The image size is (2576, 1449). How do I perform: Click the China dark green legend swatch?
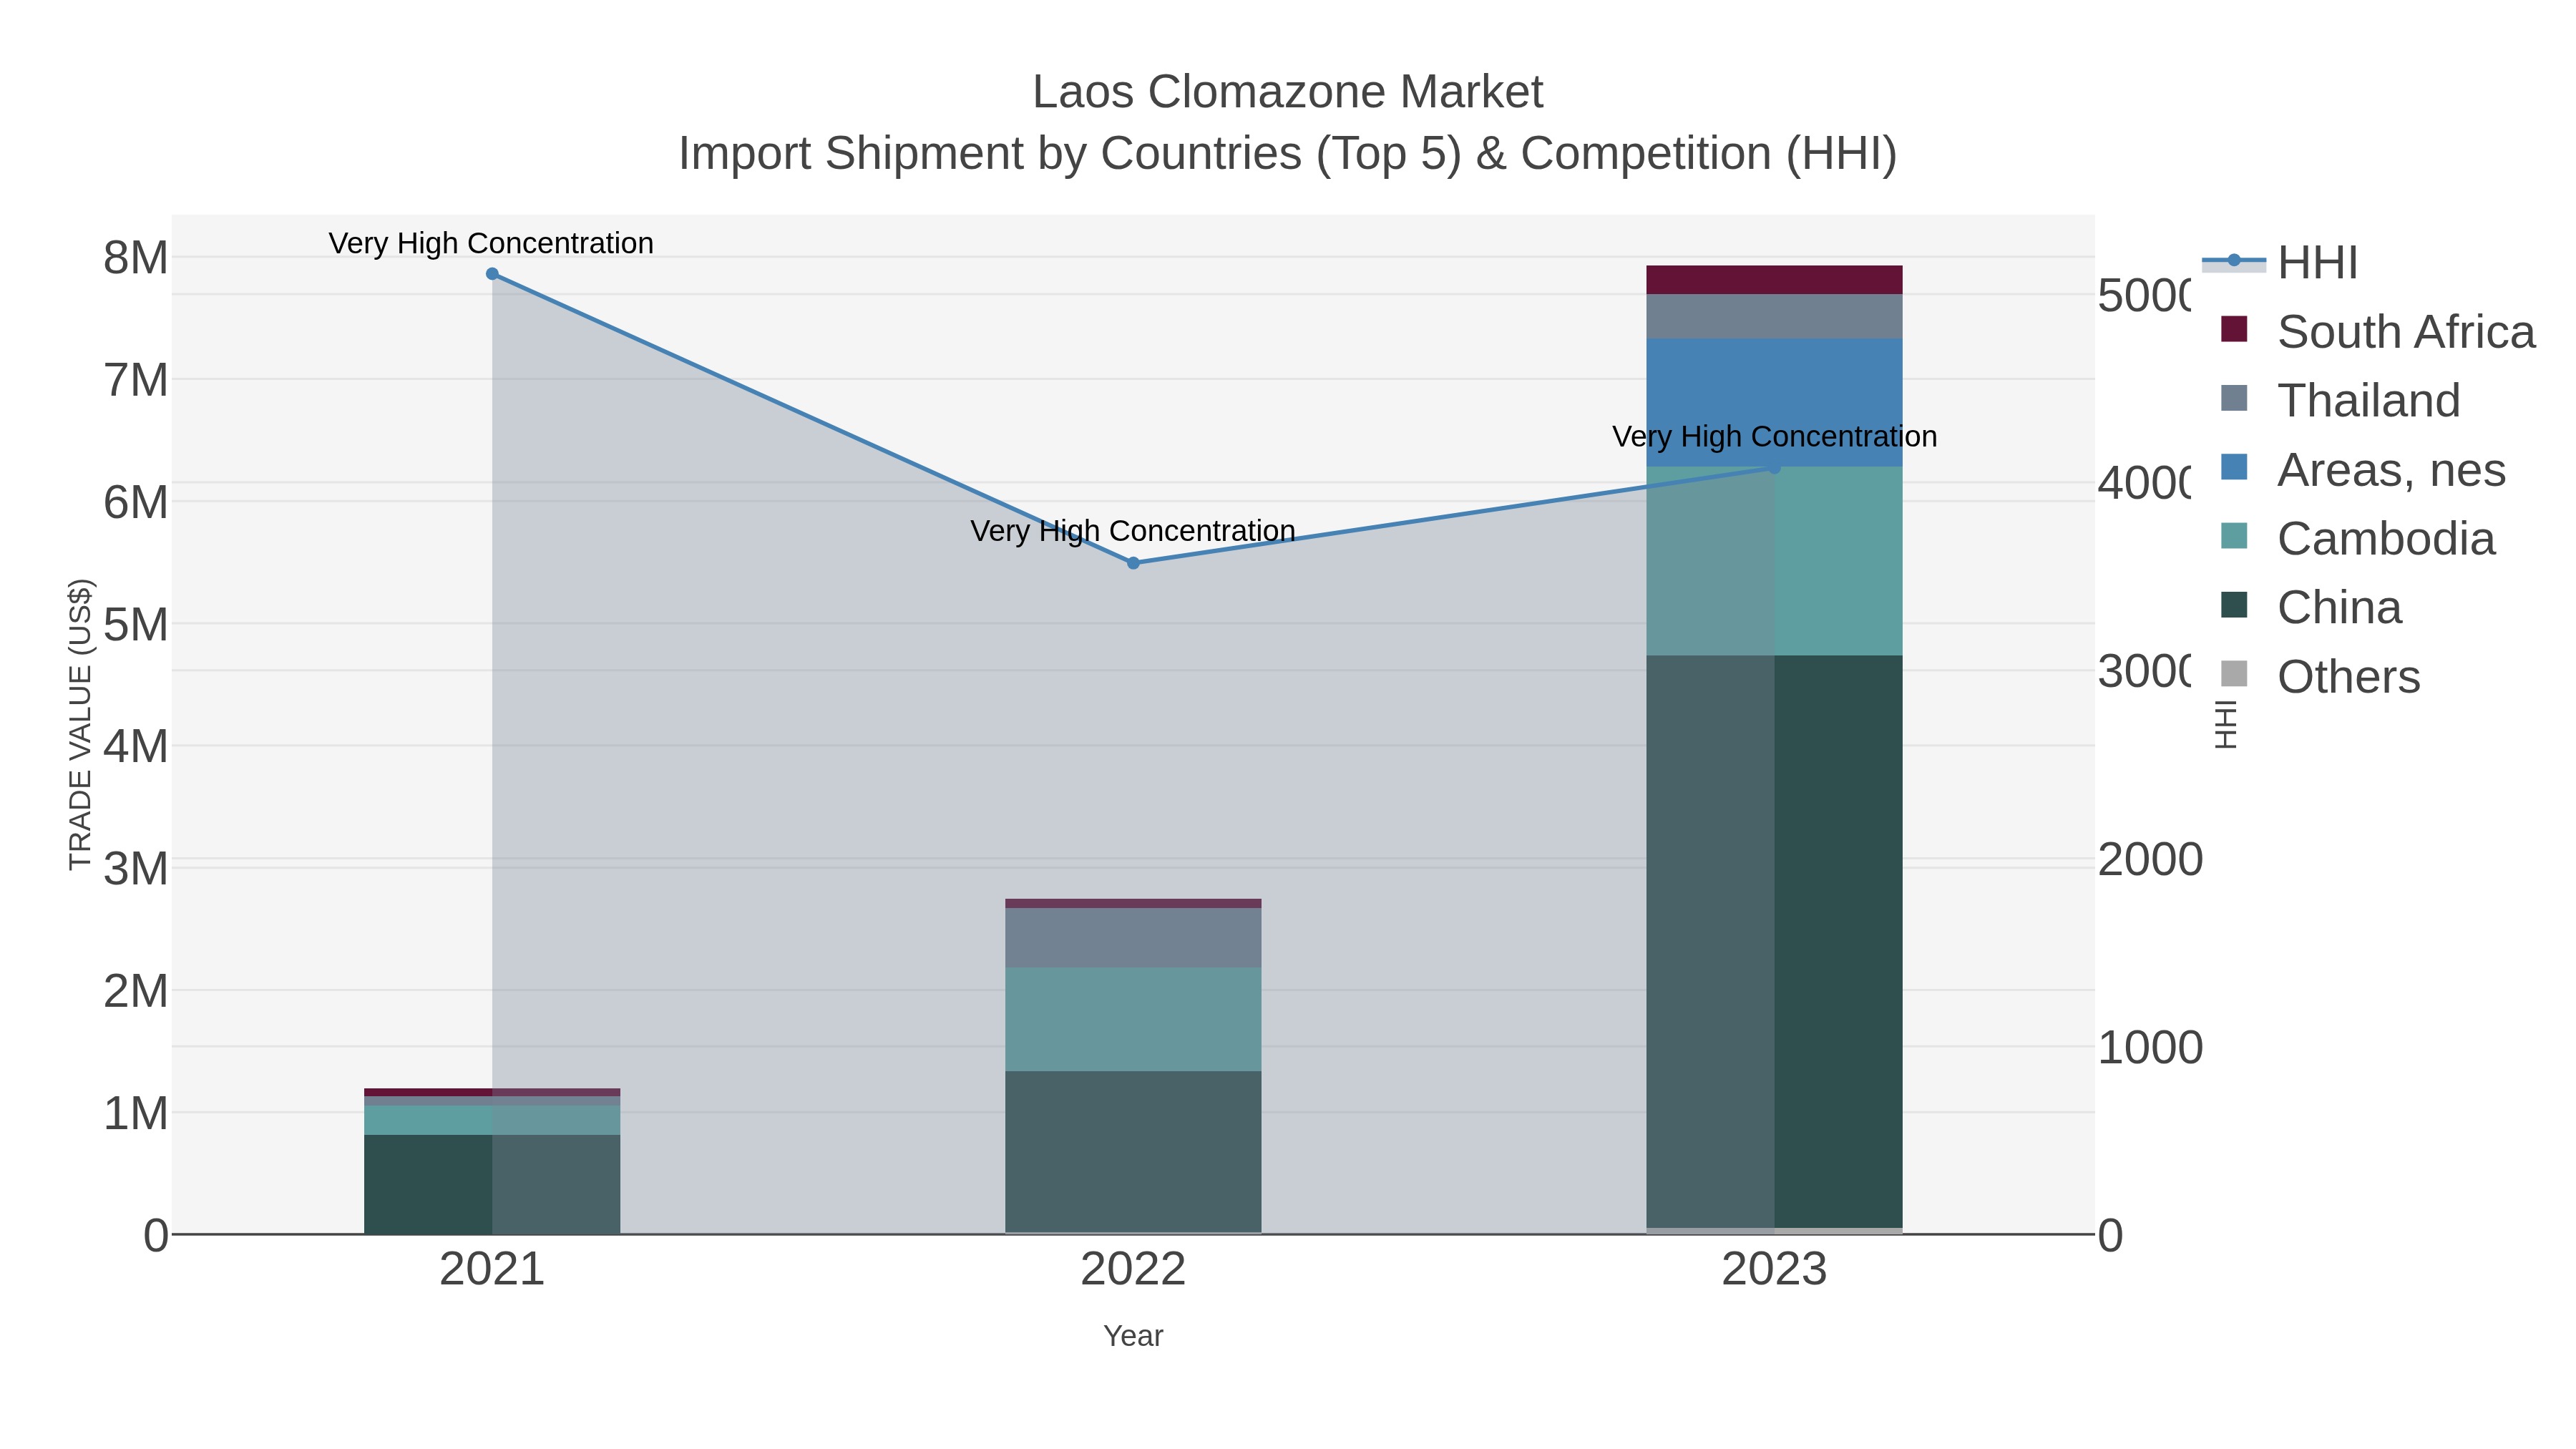pos(2234,605)
